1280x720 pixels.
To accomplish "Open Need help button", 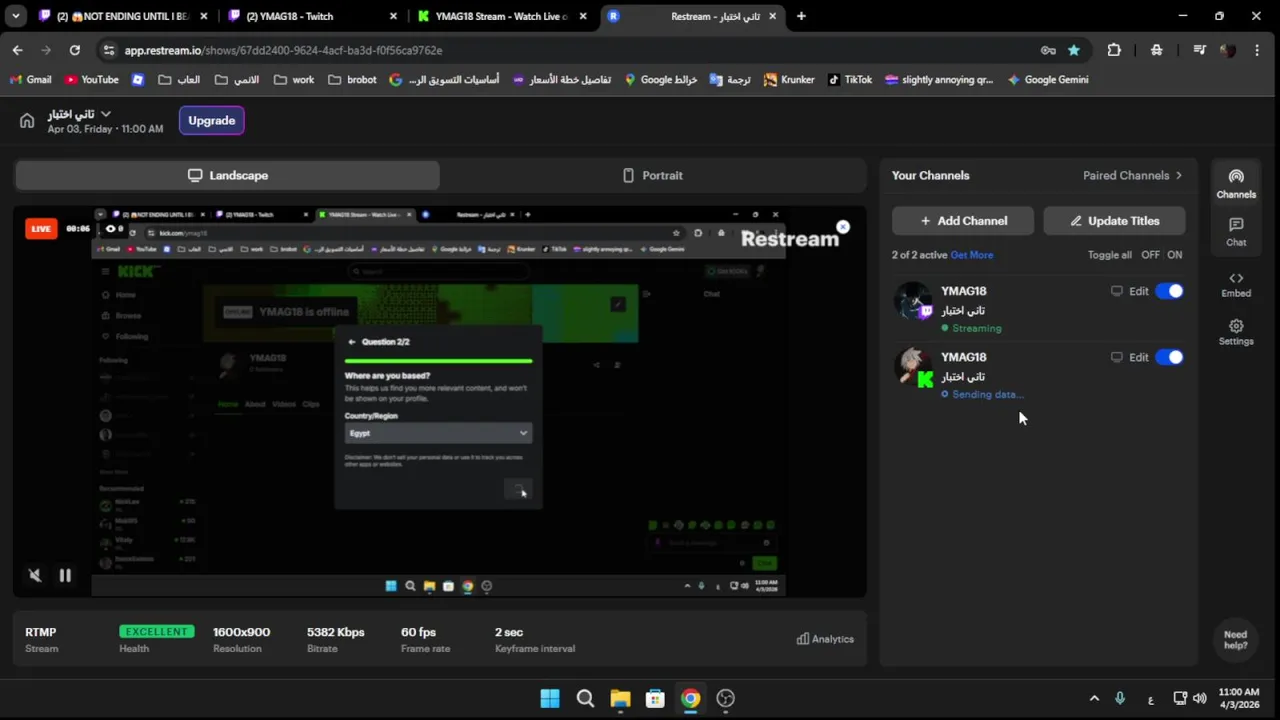I will coord(1236,640).
